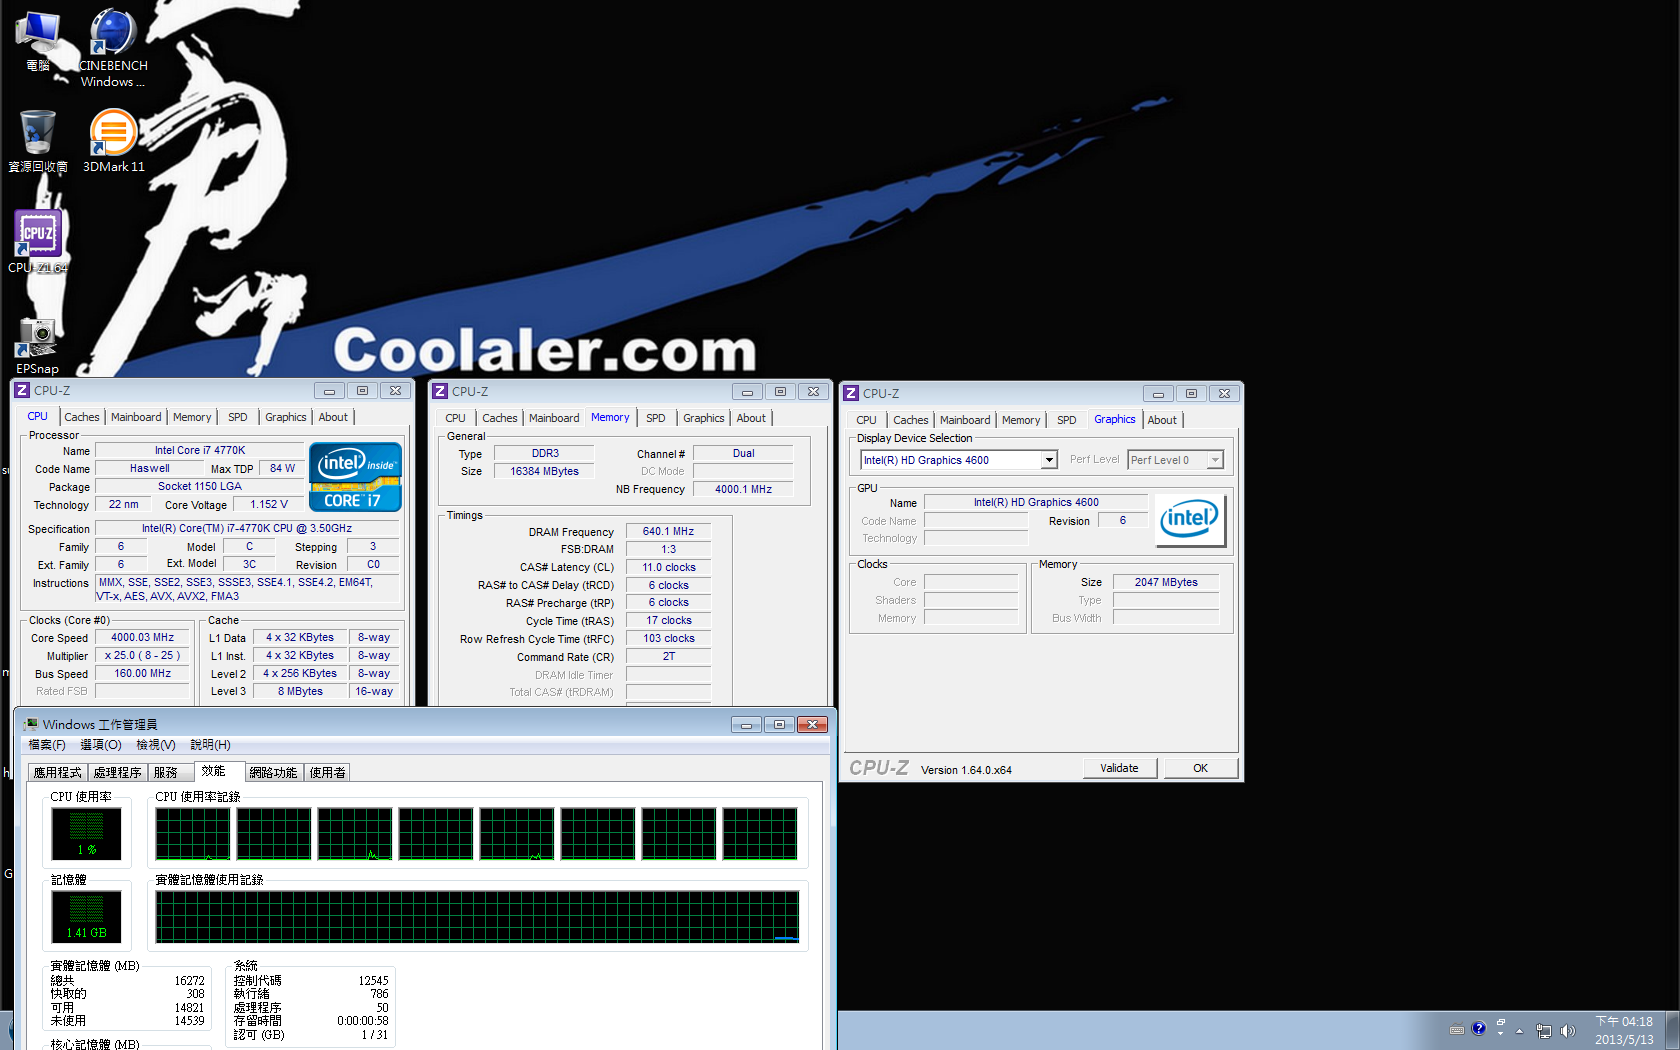Switch to 服務 tab in Task Manager
The image size is (1680, 1050).
coord(166,772)
